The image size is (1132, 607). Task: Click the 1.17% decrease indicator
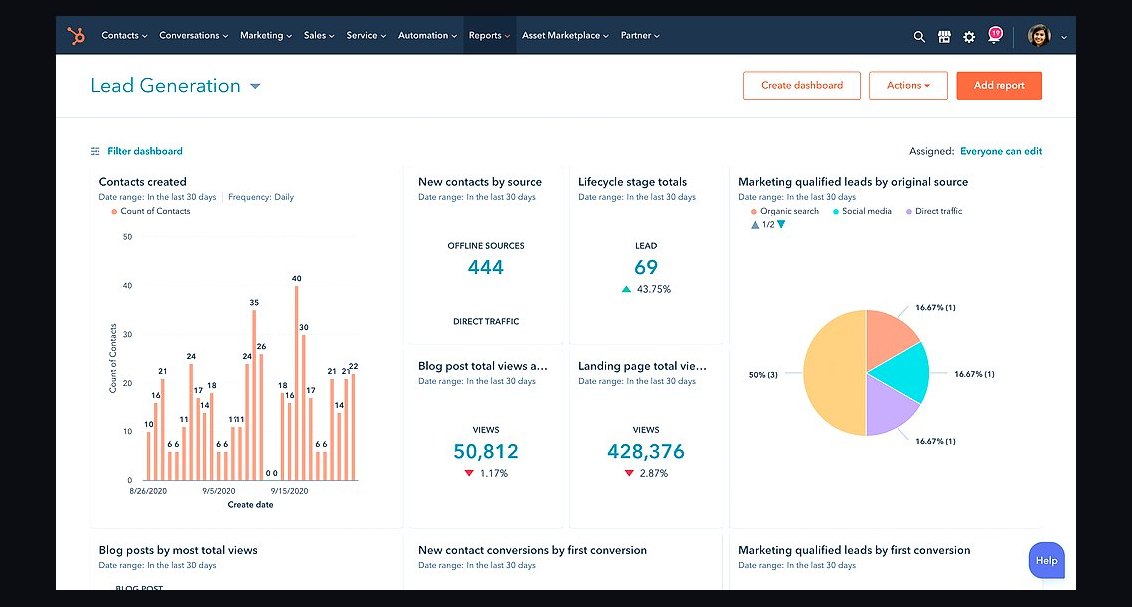tap(486, 473)
